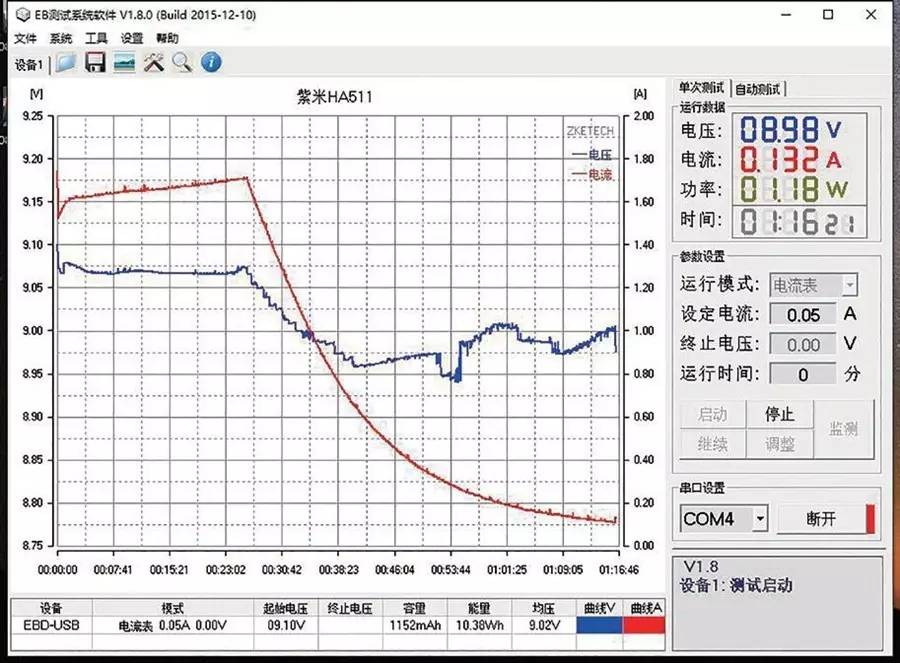
Task: Select the magnifier zoom icon
Action: [x=180, y=62]
